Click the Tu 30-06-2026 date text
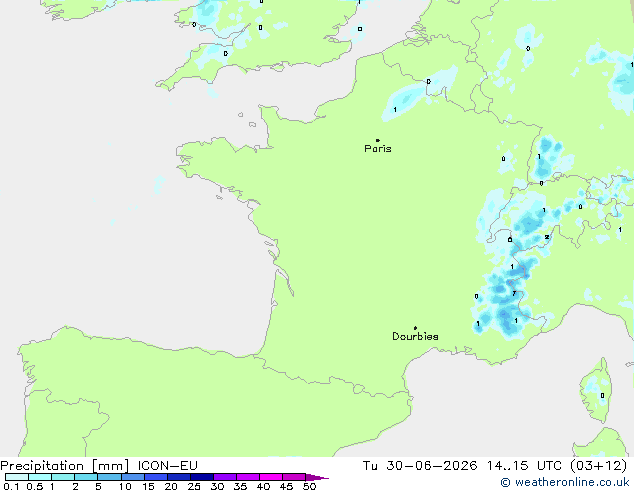Viewport: 634px width, 490px height. [x=420, y=466]
